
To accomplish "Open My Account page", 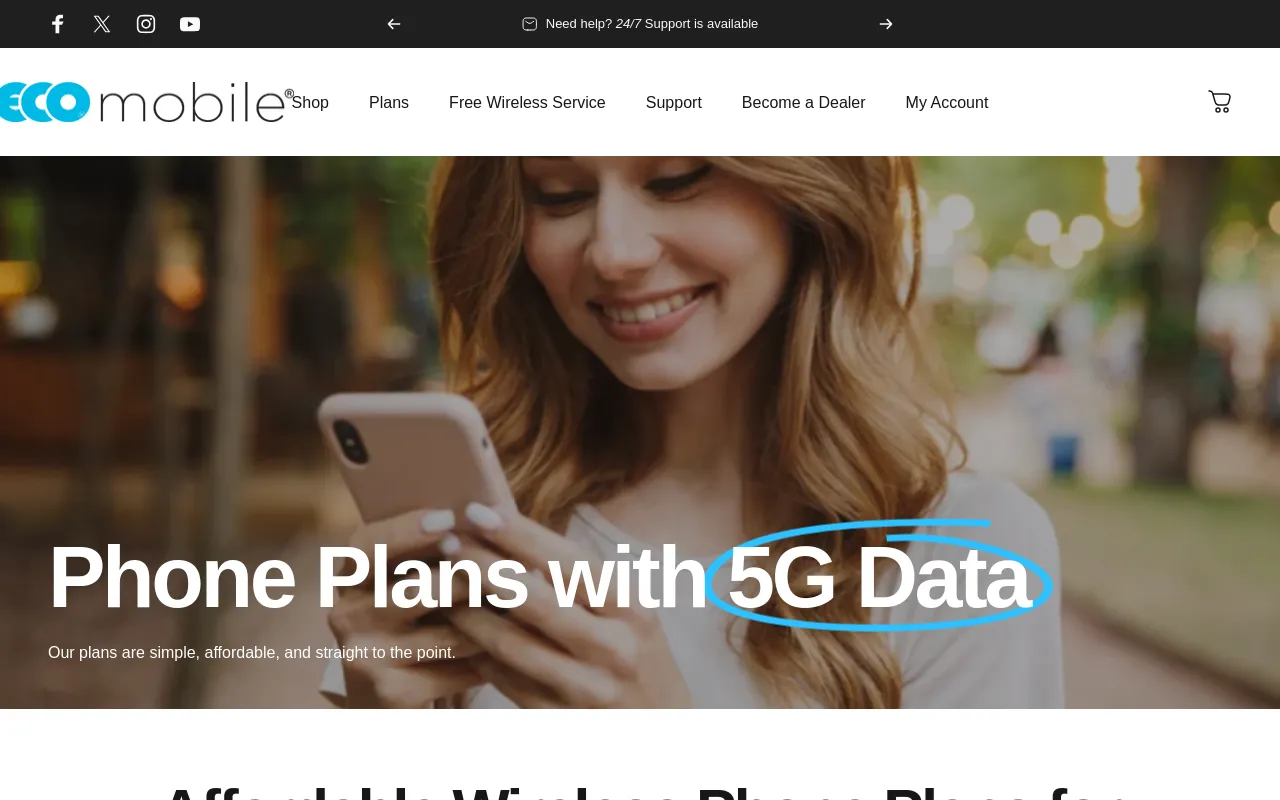I will [947, 103].
